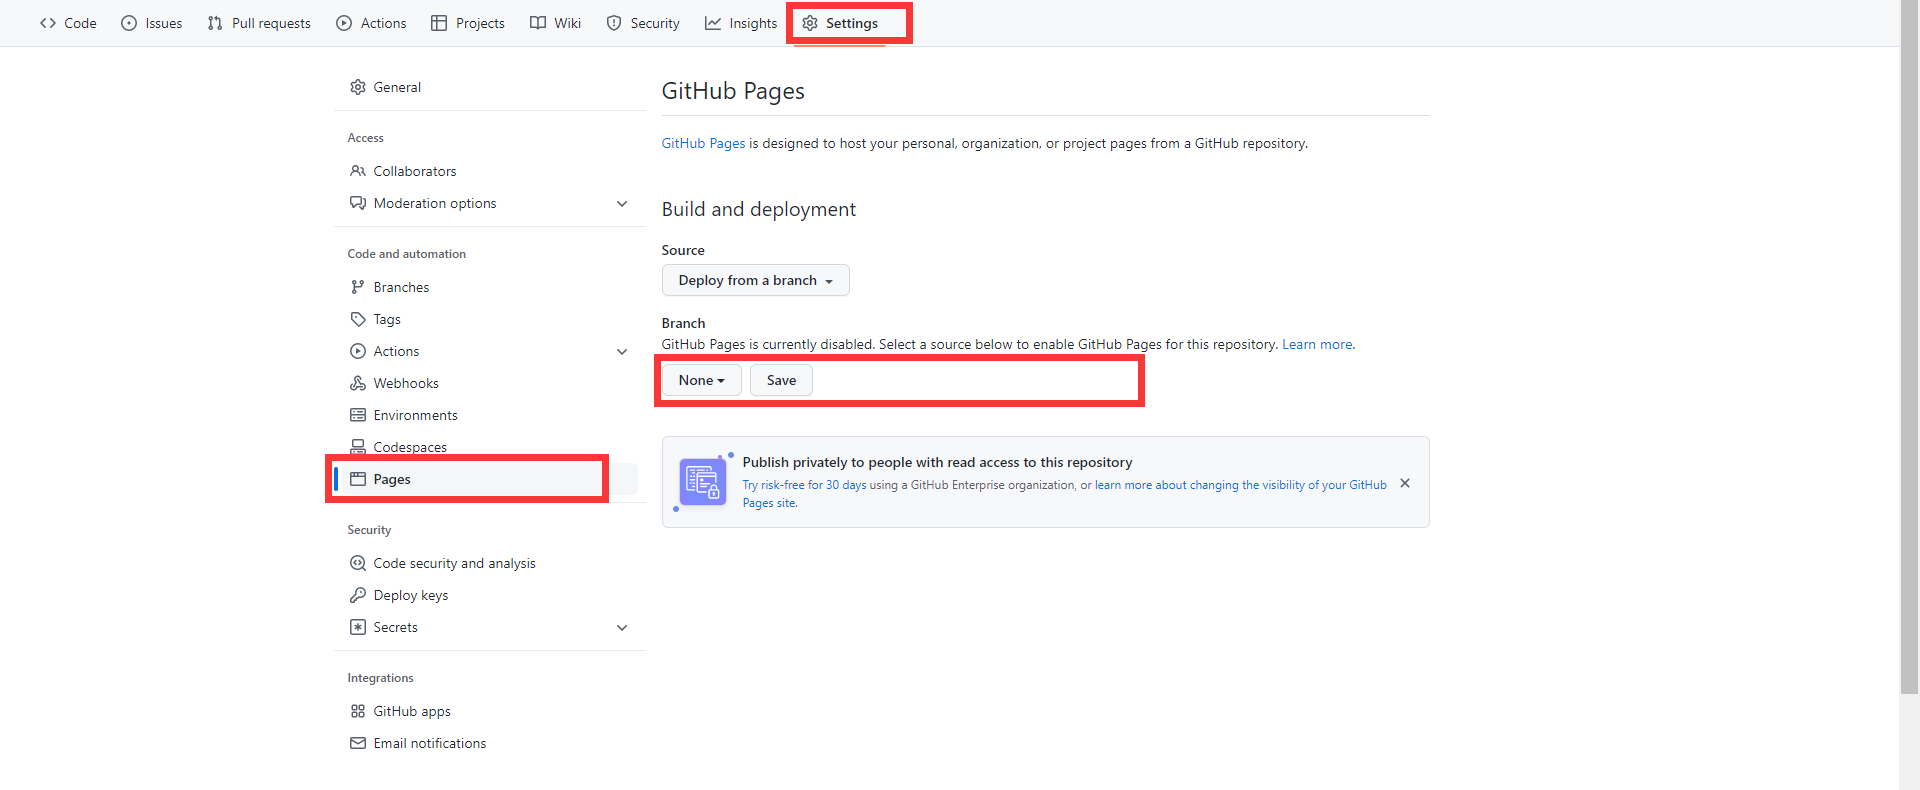Image resolution: width=1920 pixels, height=790 pixels.
Task: View the Insights tab
Action: pyautogui.click(x=741, y=23)
